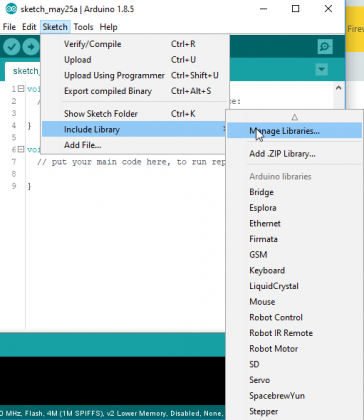This screenshot has width=364, height=420.
Task: Include the Esplora library
Action: 294,208
